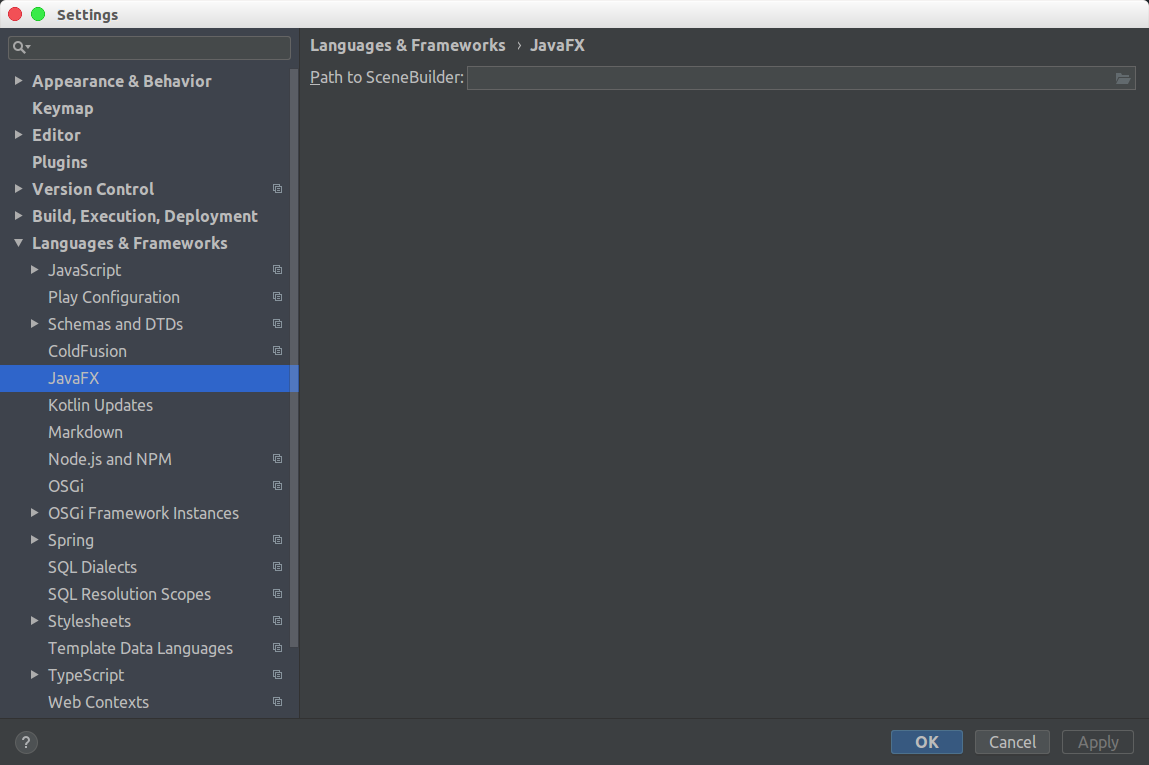Image resolution: width=1149 pixels, height=765 pixels.
Task: Click folder browse icon for SceneBuilder path
Action: click(x=1123, y=78)
